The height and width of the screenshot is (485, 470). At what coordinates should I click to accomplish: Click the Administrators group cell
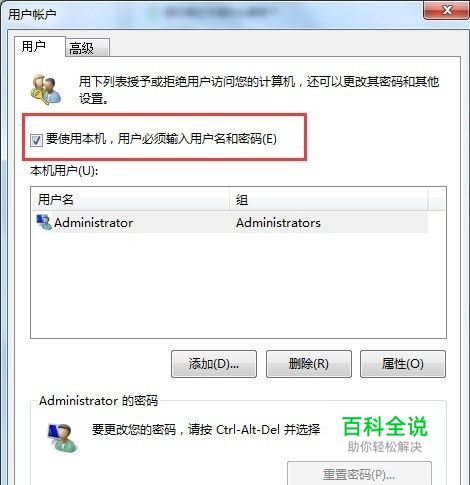pyautogui.click(x=278, y=223)
